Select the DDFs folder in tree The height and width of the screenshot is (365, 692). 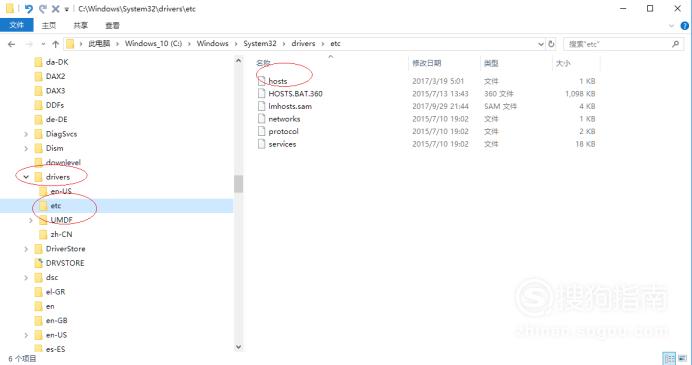pos(55,105)
